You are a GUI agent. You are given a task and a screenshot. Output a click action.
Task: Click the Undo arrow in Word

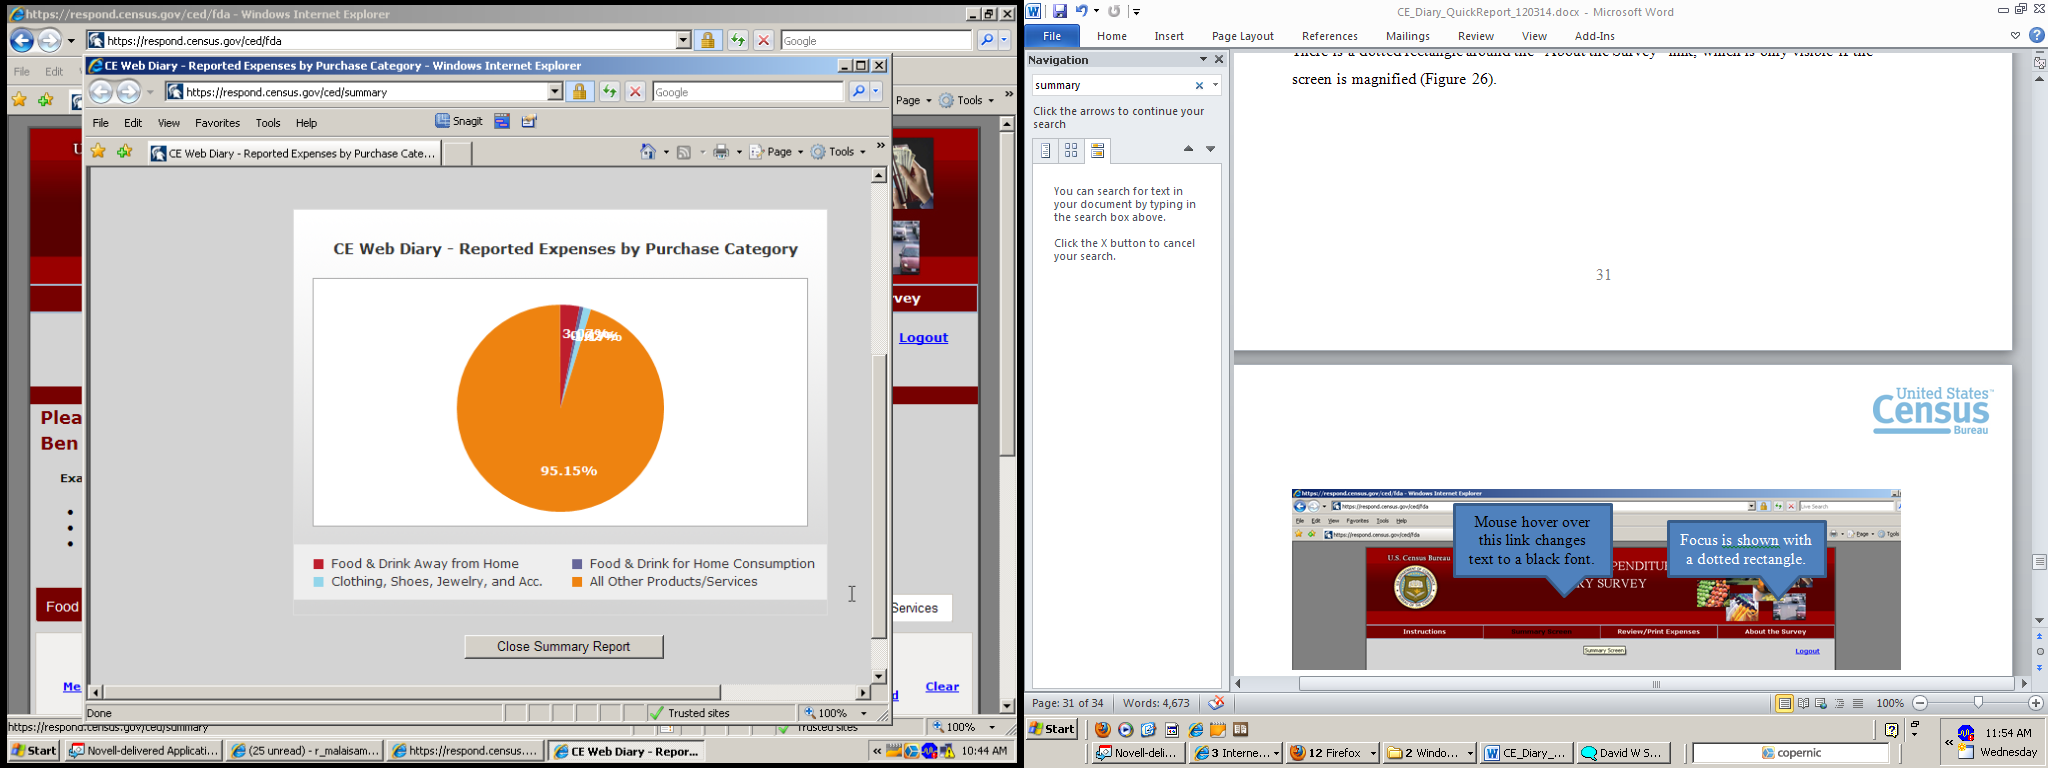point(1081,11)
